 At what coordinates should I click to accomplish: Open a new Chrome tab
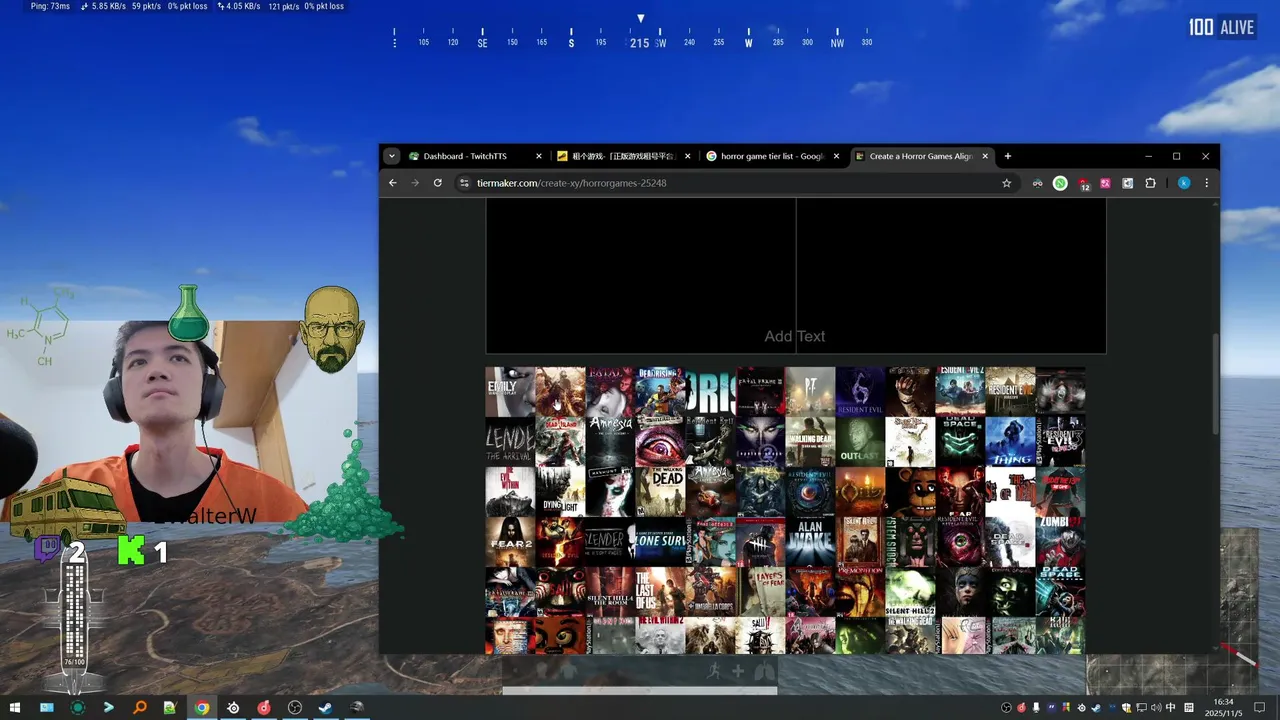click(1008, 156)
